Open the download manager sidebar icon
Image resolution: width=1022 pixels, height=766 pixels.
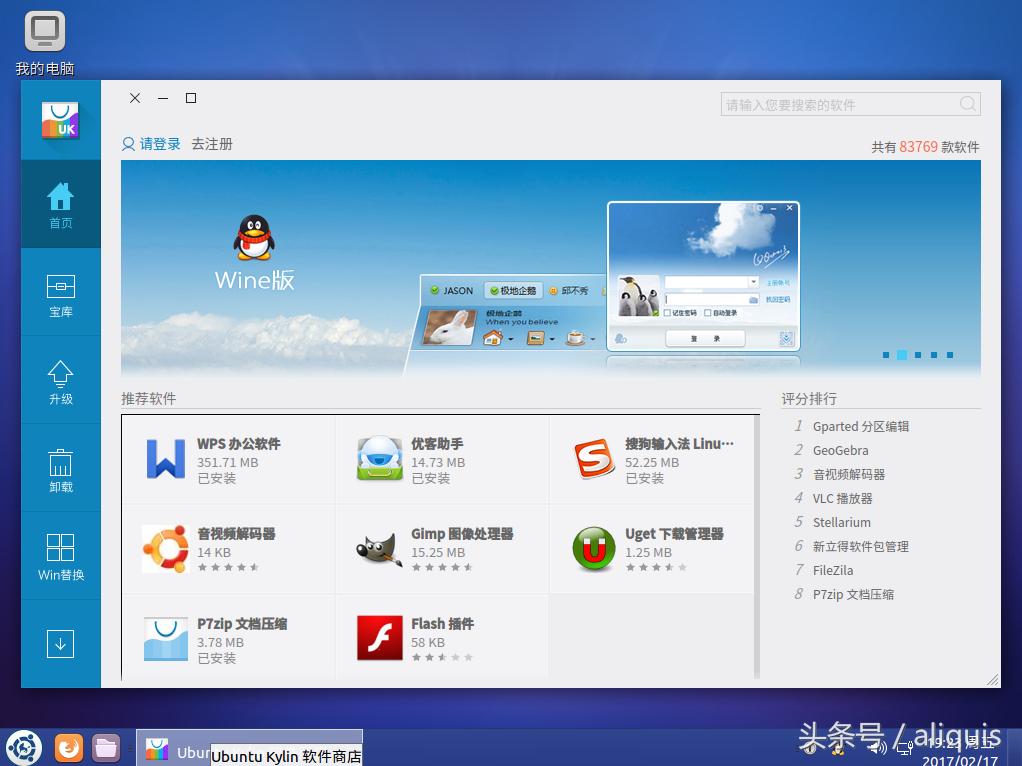(x=60, y=643)
